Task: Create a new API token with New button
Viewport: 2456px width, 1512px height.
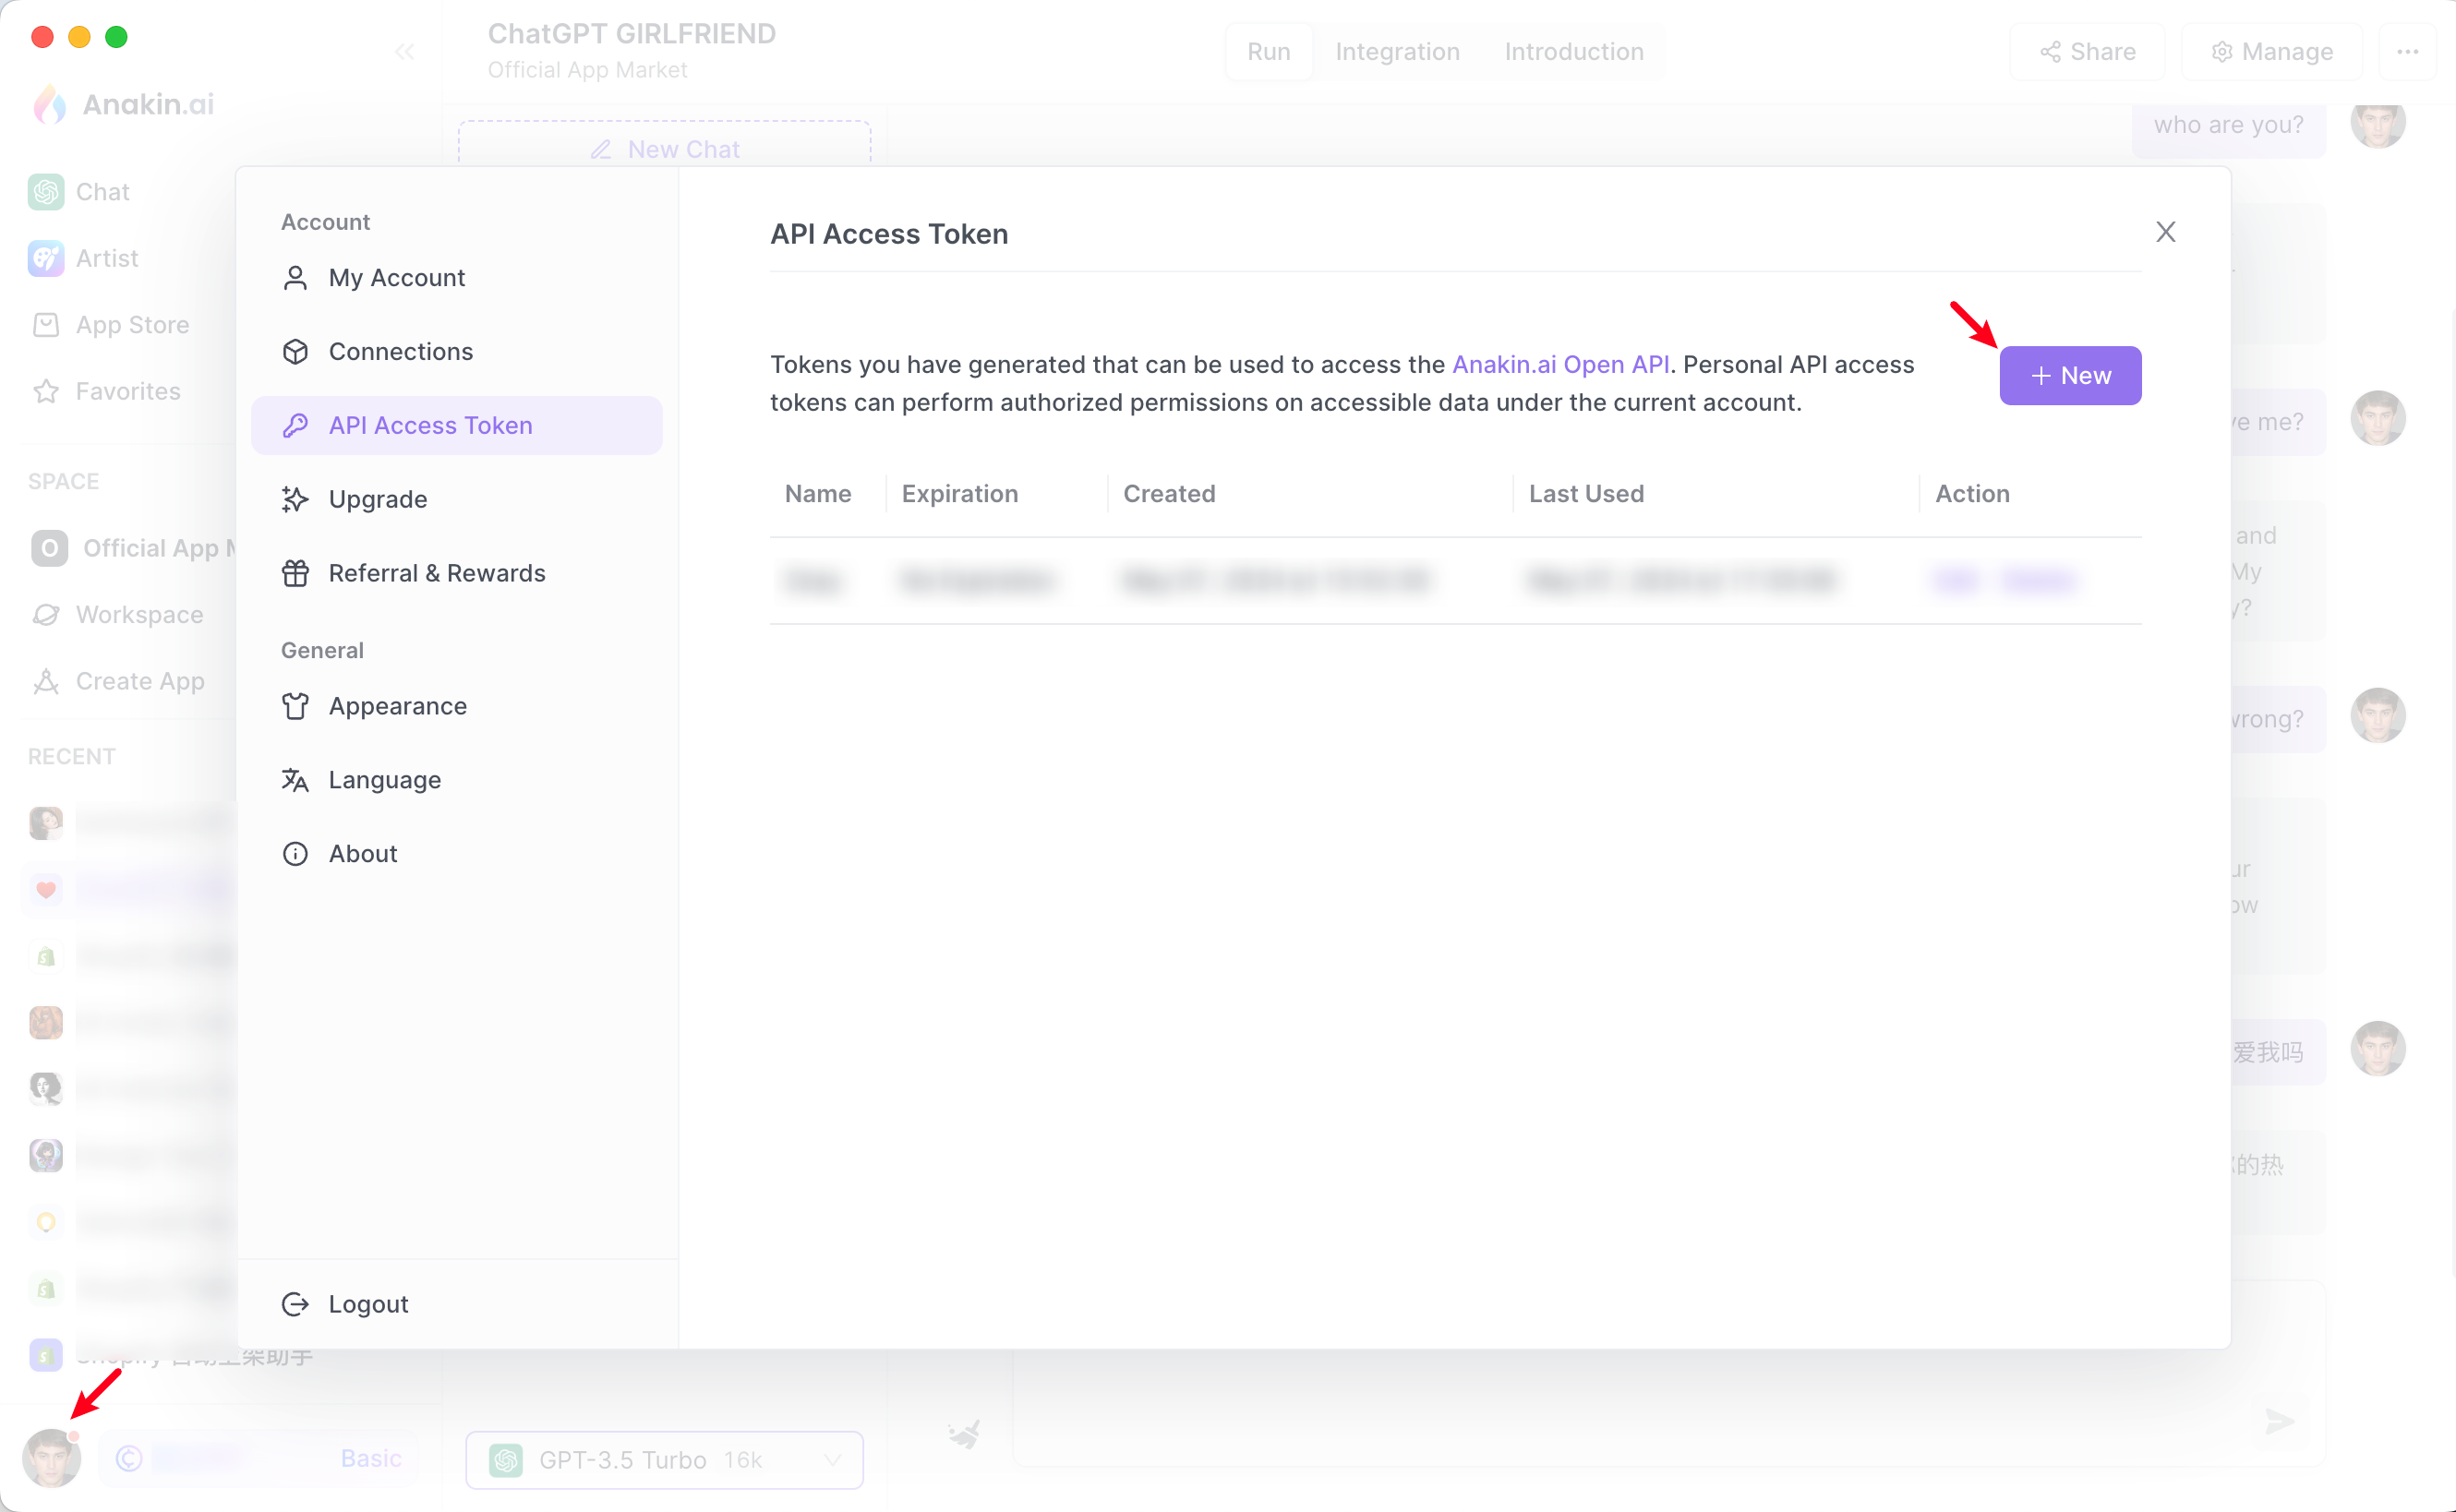Action: (2070, 376)
